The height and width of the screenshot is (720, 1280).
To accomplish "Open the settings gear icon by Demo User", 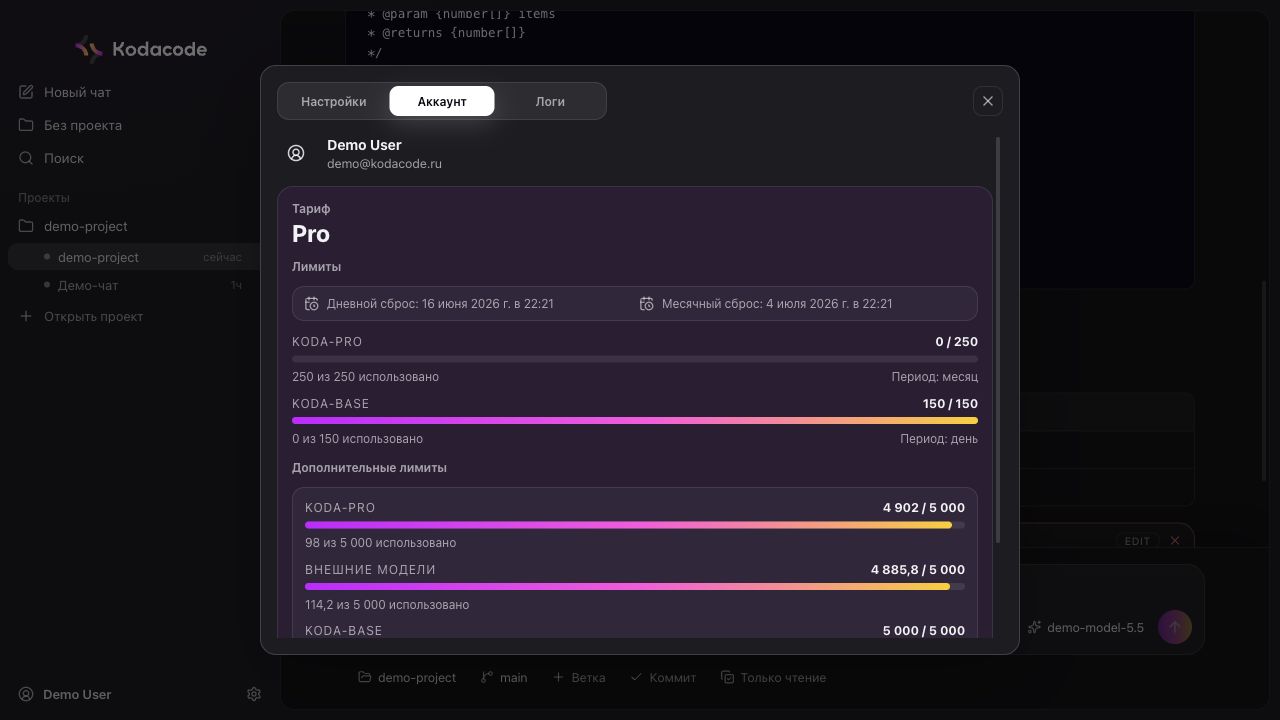I will (254, 694).
